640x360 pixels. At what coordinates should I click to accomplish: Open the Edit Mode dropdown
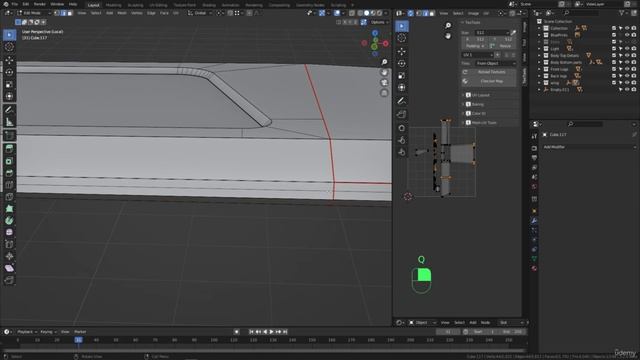pos(33,13)
